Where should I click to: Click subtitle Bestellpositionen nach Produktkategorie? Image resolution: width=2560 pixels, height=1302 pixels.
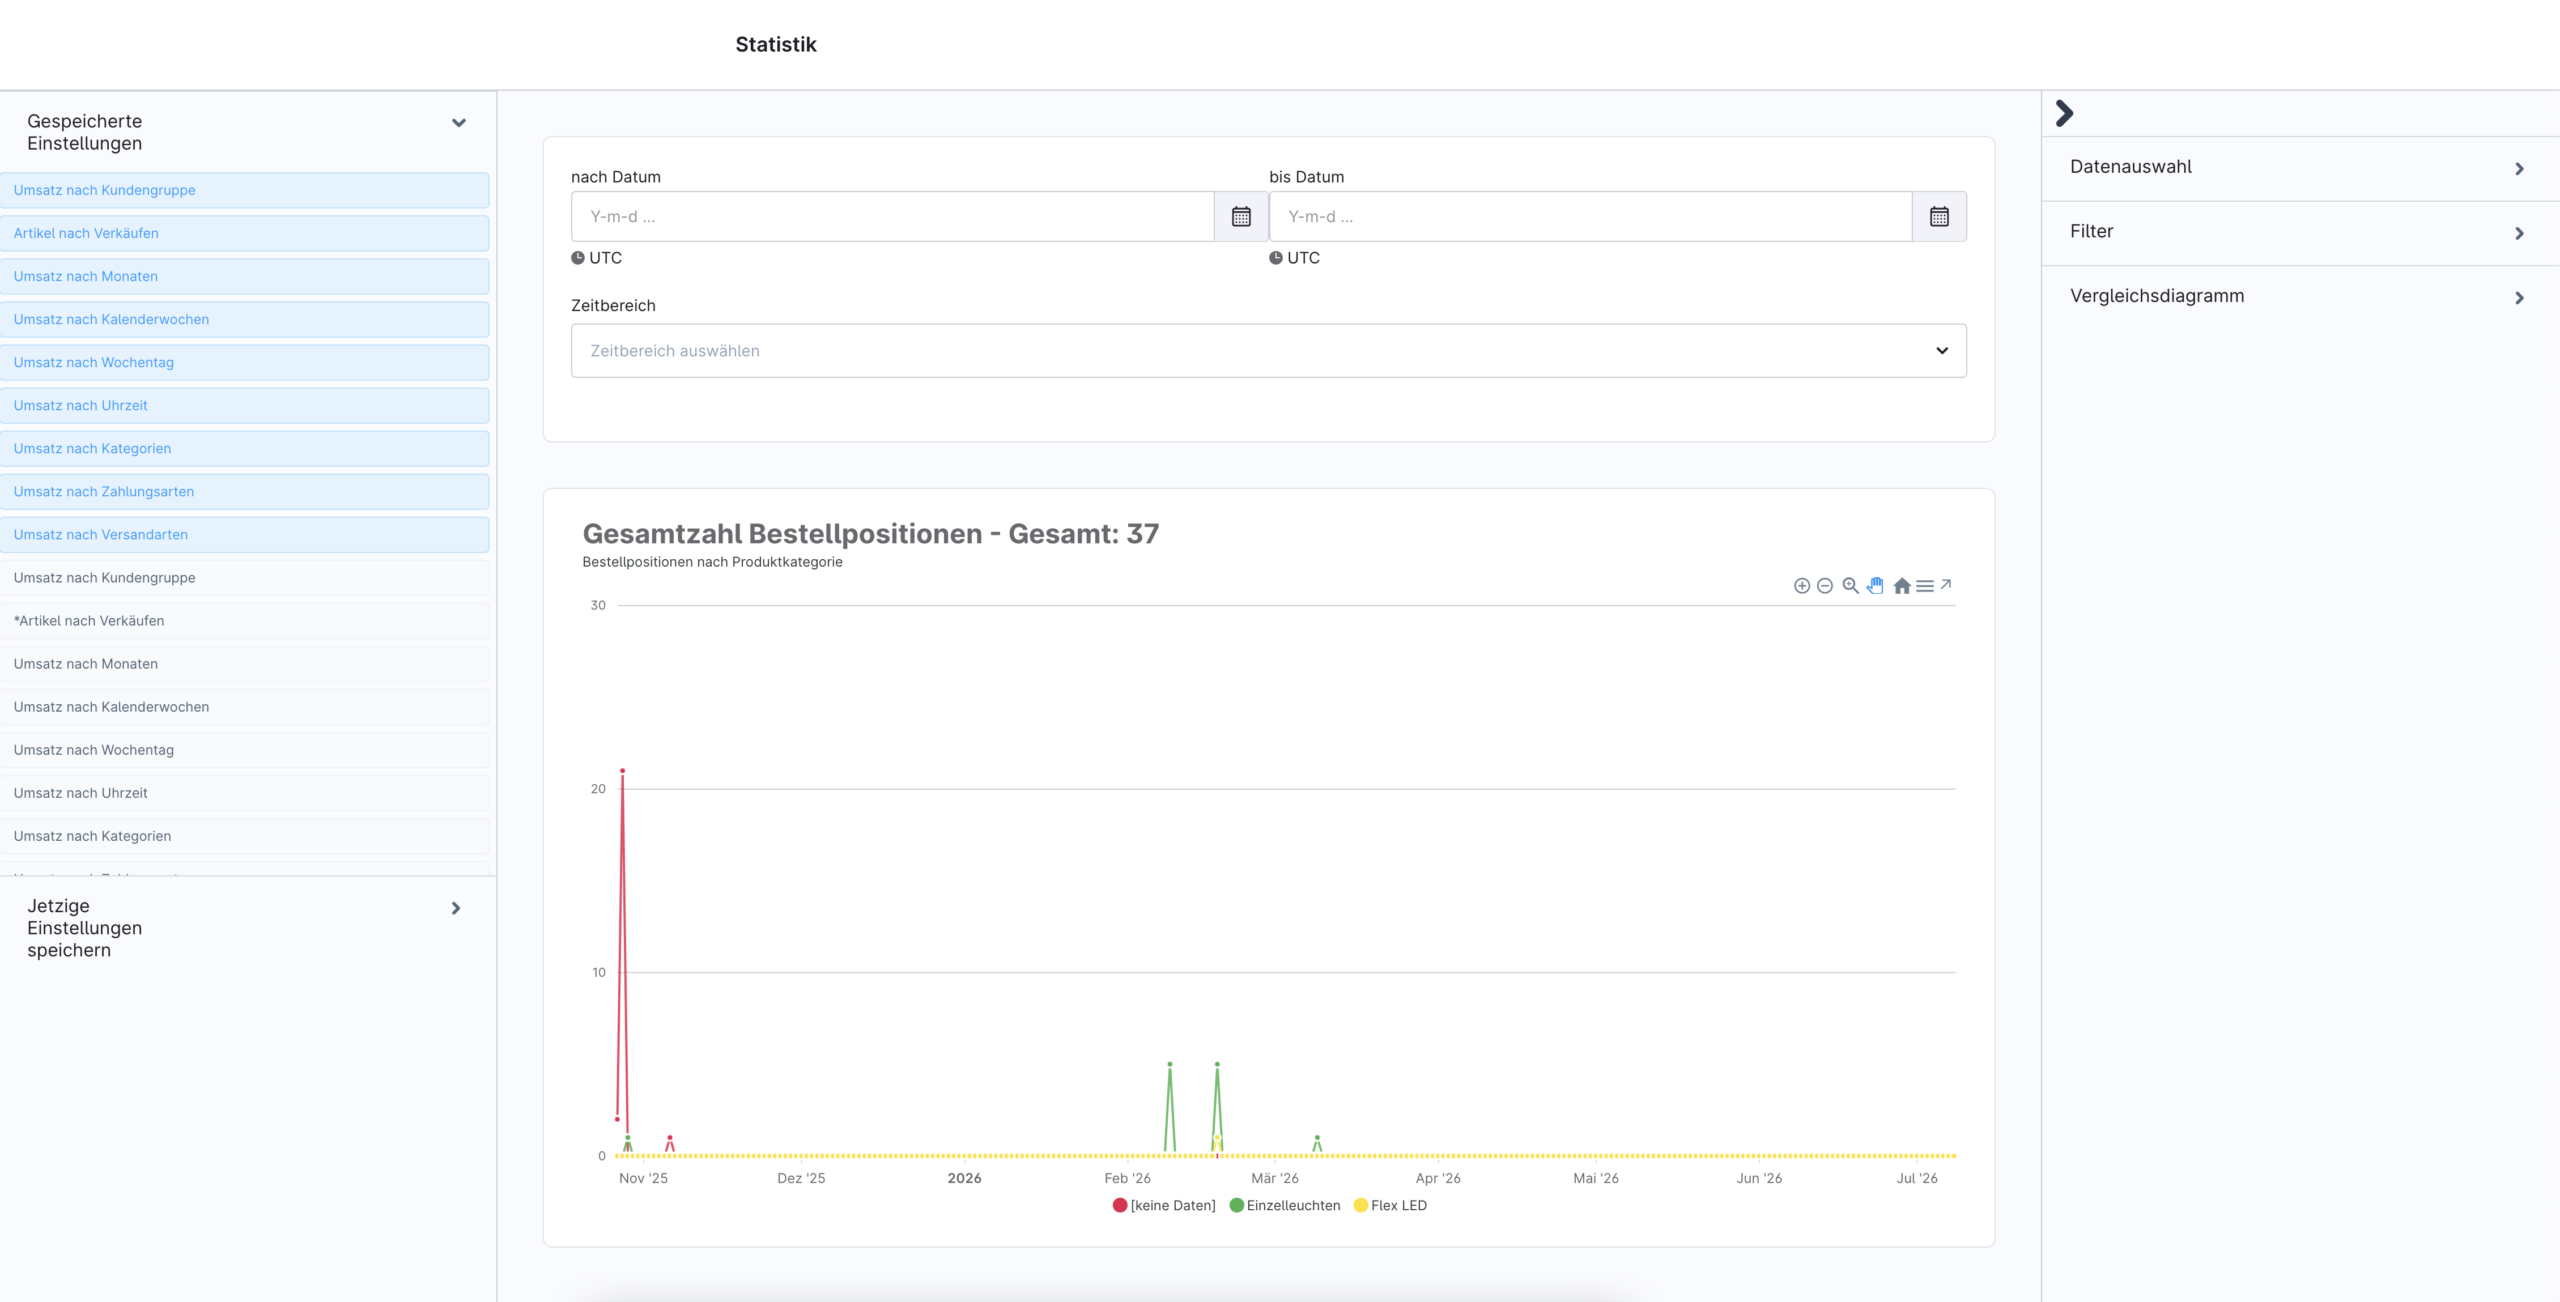point(712,562)
